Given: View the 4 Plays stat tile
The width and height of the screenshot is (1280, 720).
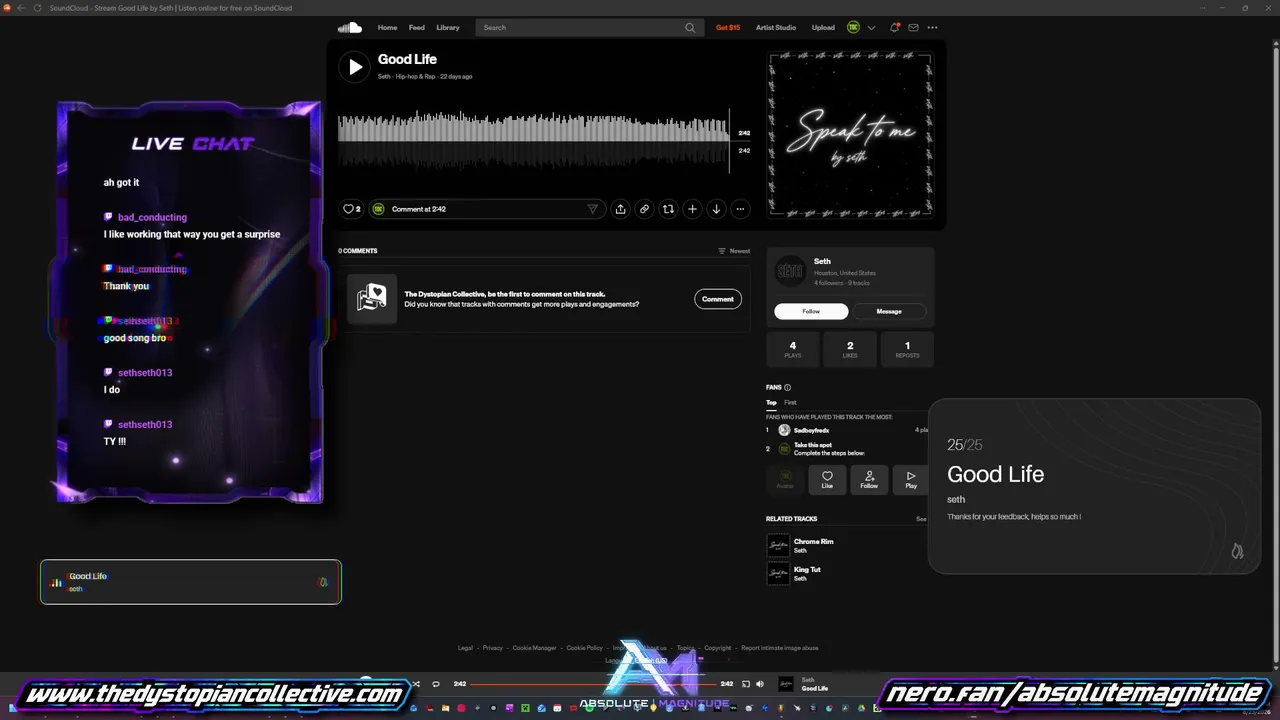Looking at the screenshot, I should [x=793, y=349].
